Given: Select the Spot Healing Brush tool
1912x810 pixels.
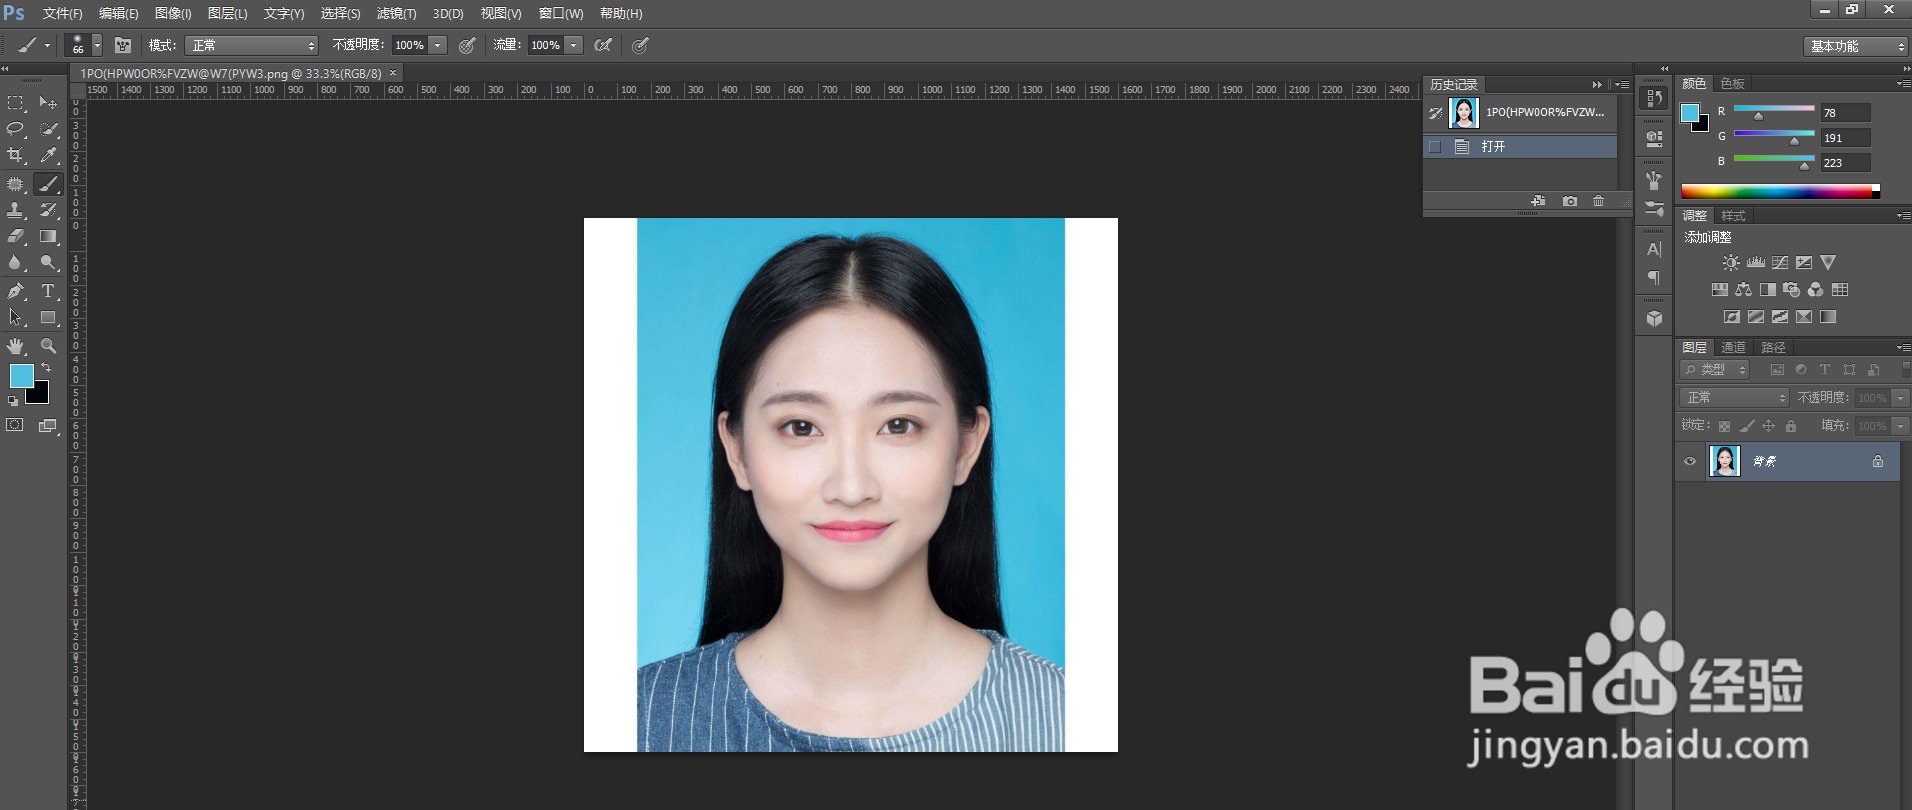Looking at the screenshot, I should click(16, 184).
